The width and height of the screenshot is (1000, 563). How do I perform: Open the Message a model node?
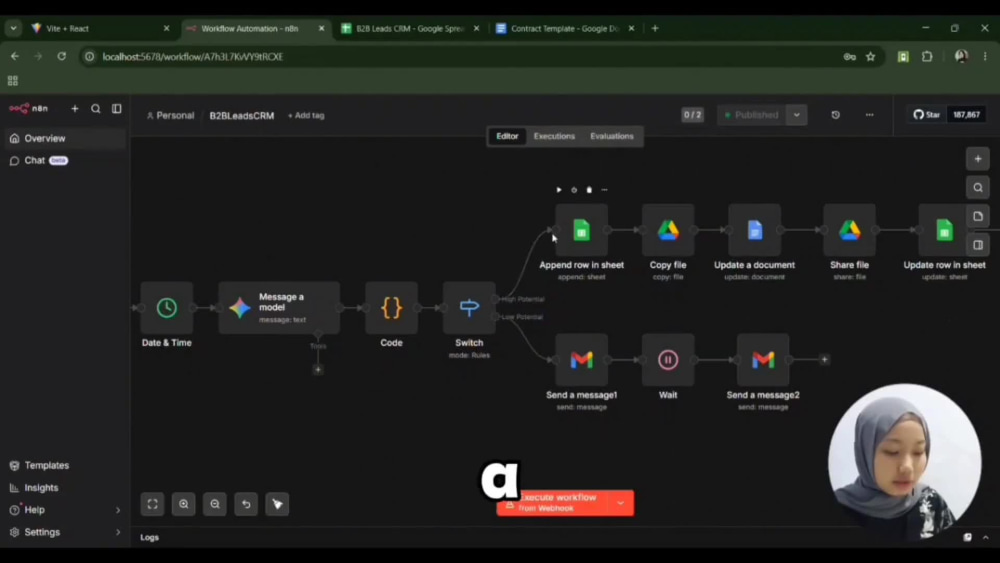point(279,308)
